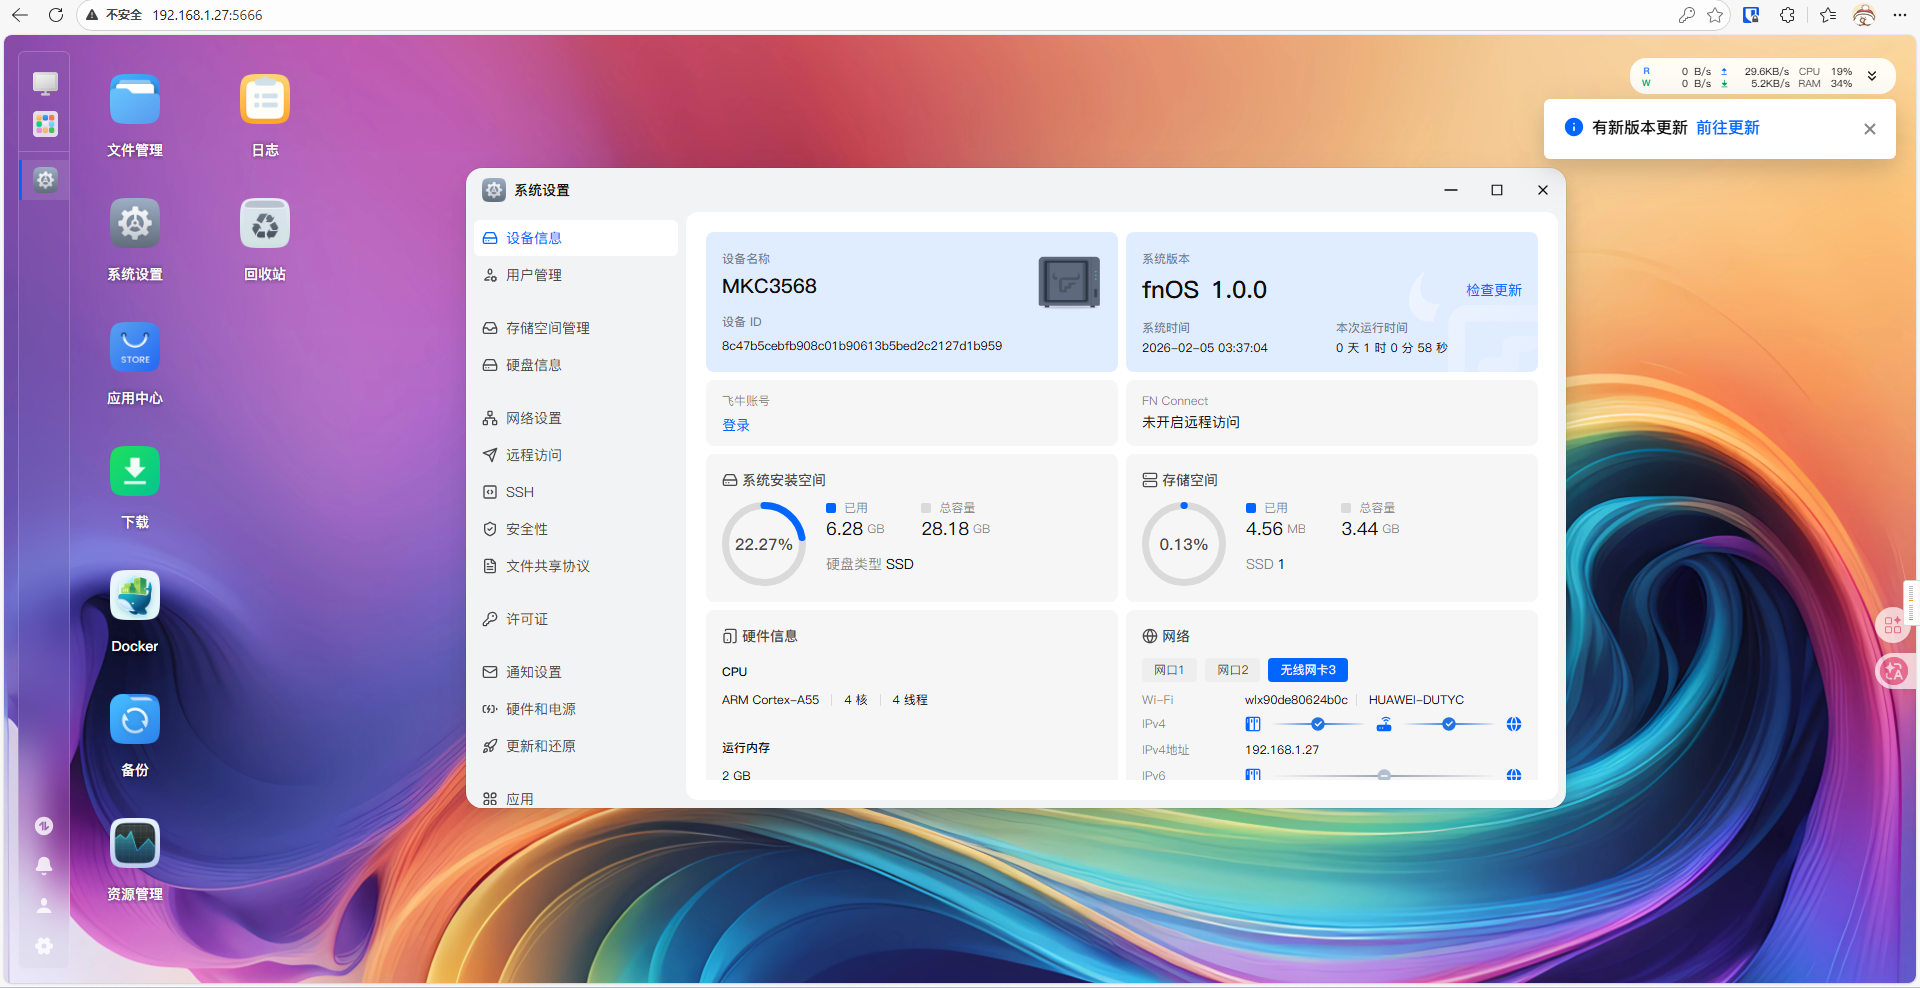This screenshot has height=988, width=1920.
Task: Click the notification bell in the sidebar
Action: pos(44,866)
